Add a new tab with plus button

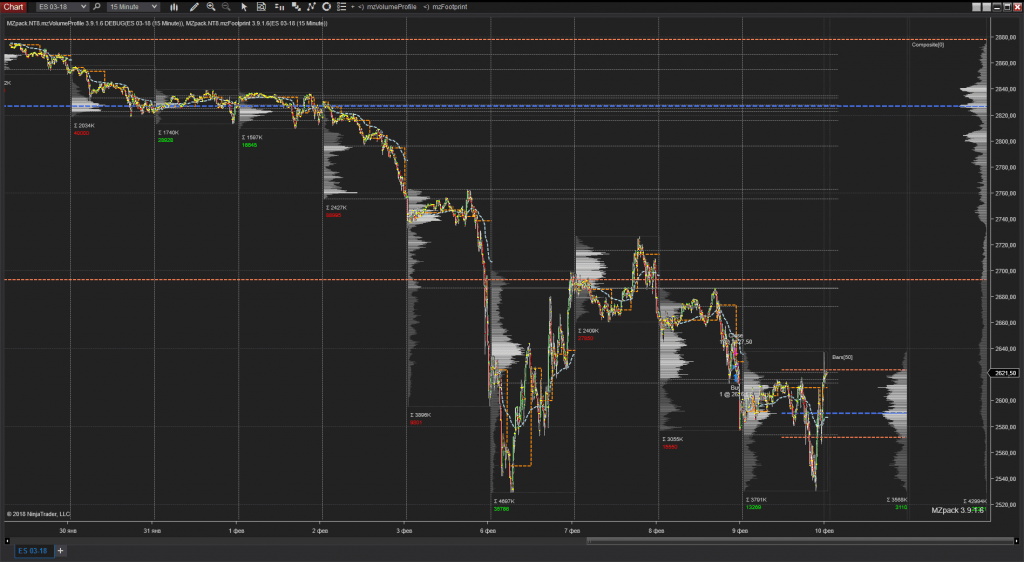click(60, 551)
